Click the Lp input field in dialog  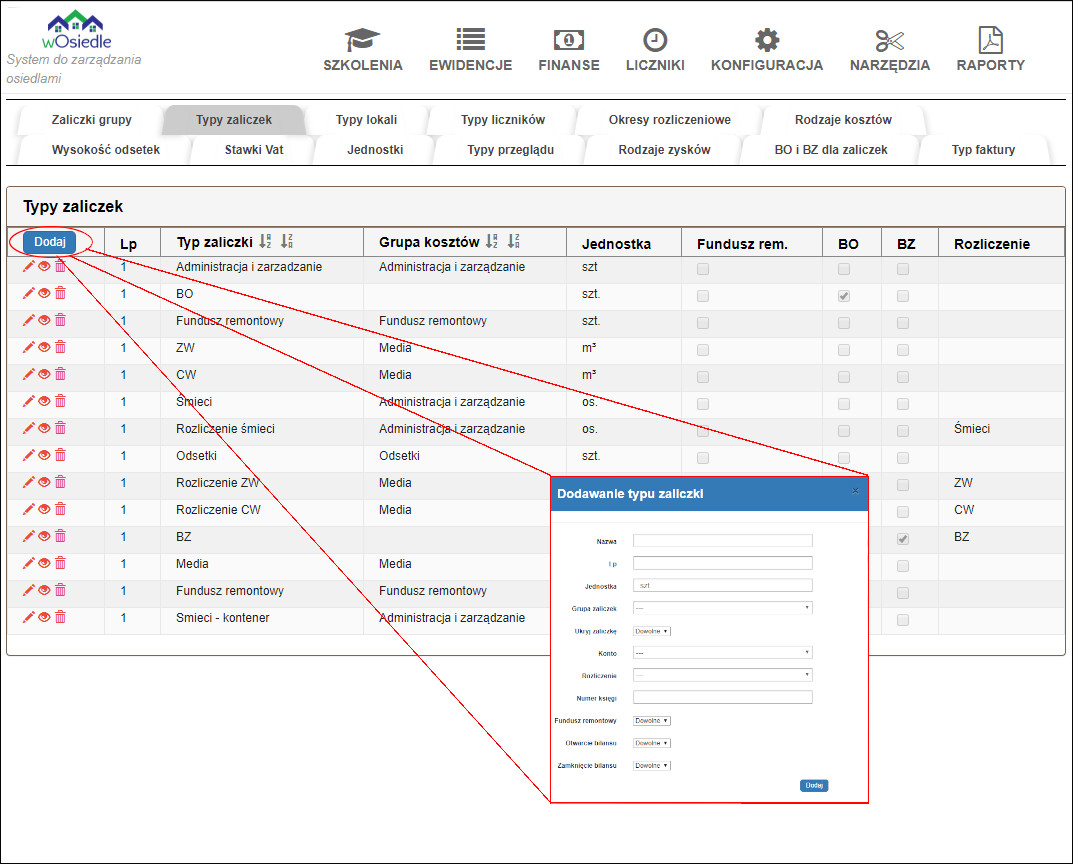723,563
